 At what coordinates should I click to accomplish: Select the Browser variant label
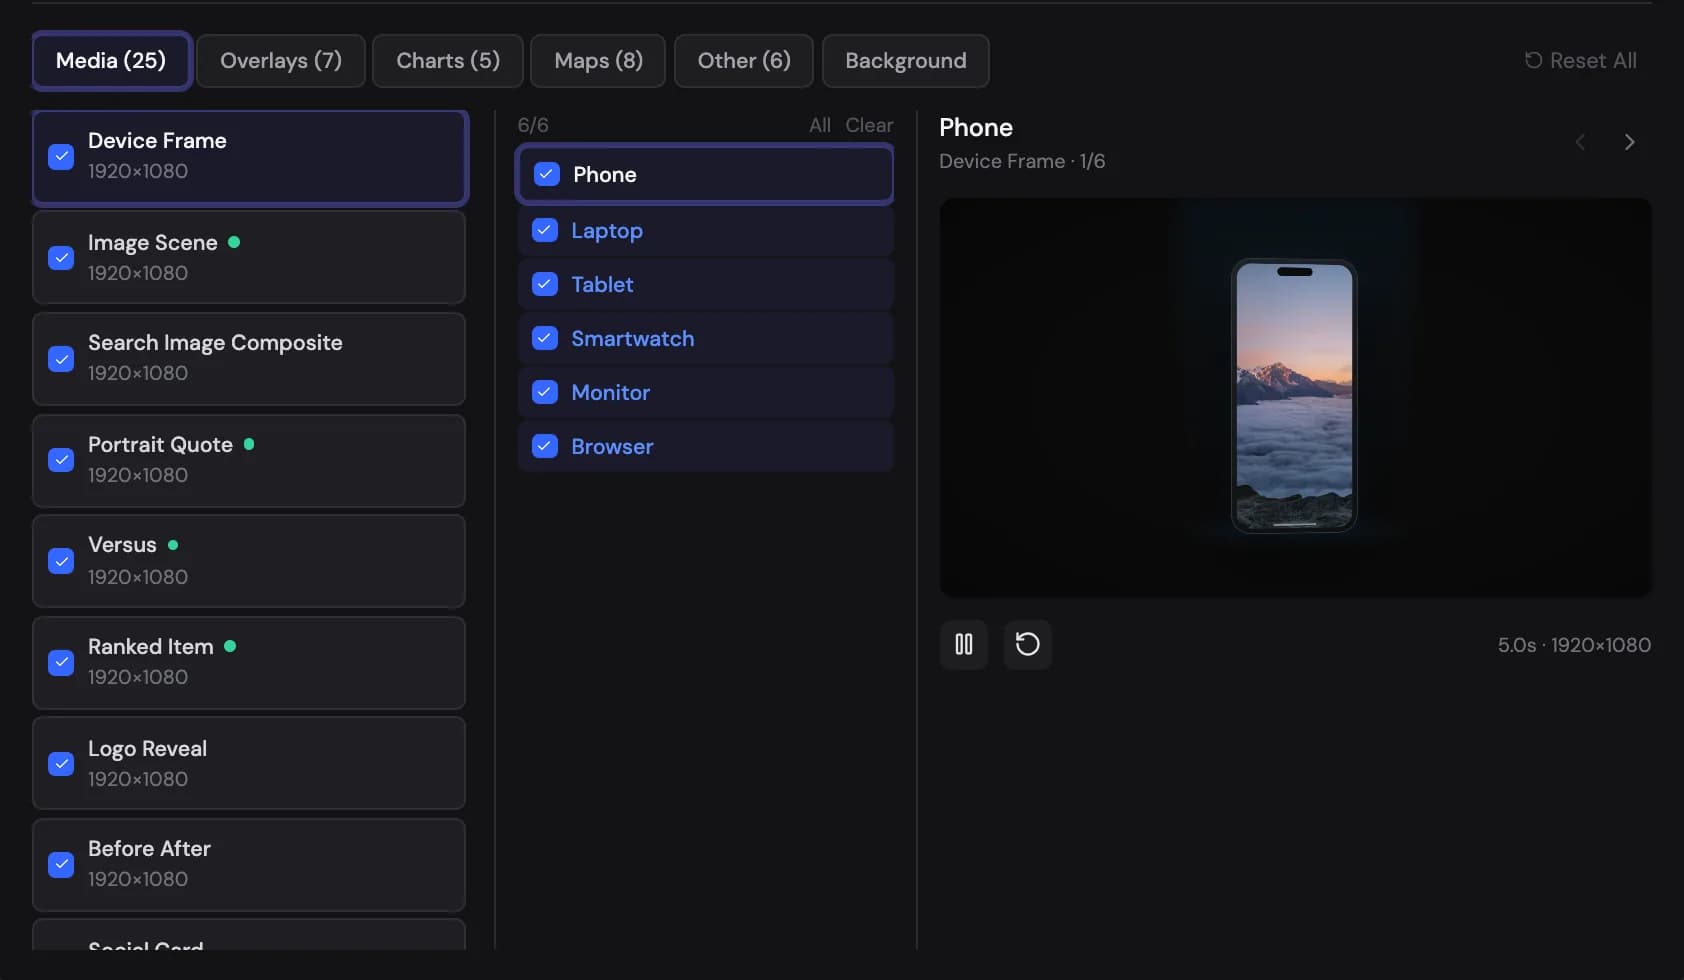(x=612, y=446)
